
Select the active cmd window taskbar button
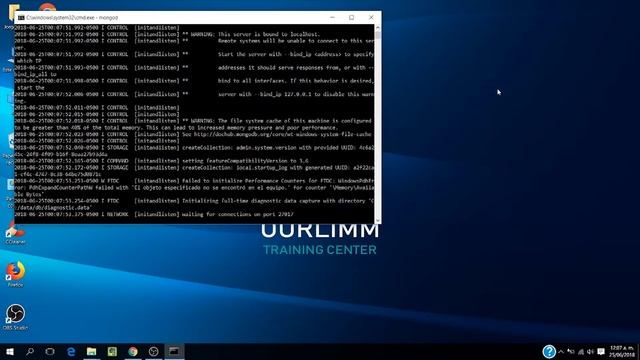coord(174,351)
